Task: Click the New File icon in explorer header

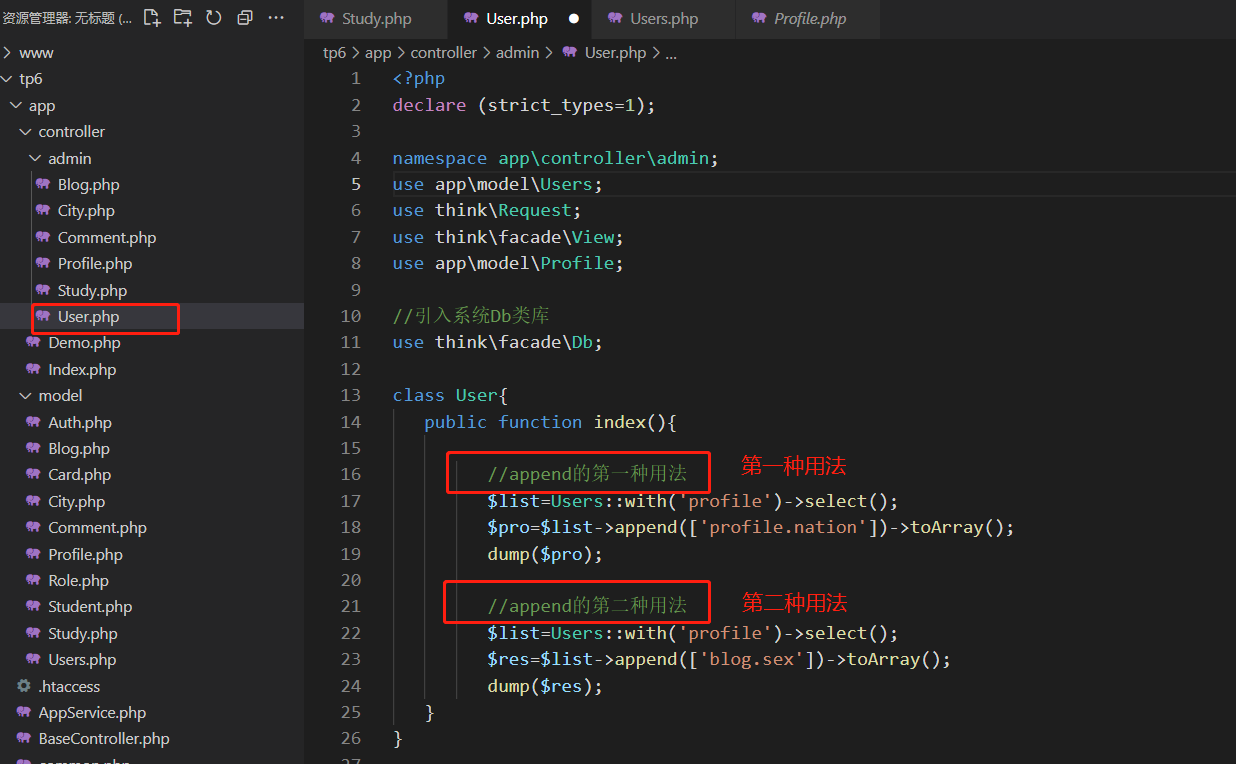Action: click(152, 17)
